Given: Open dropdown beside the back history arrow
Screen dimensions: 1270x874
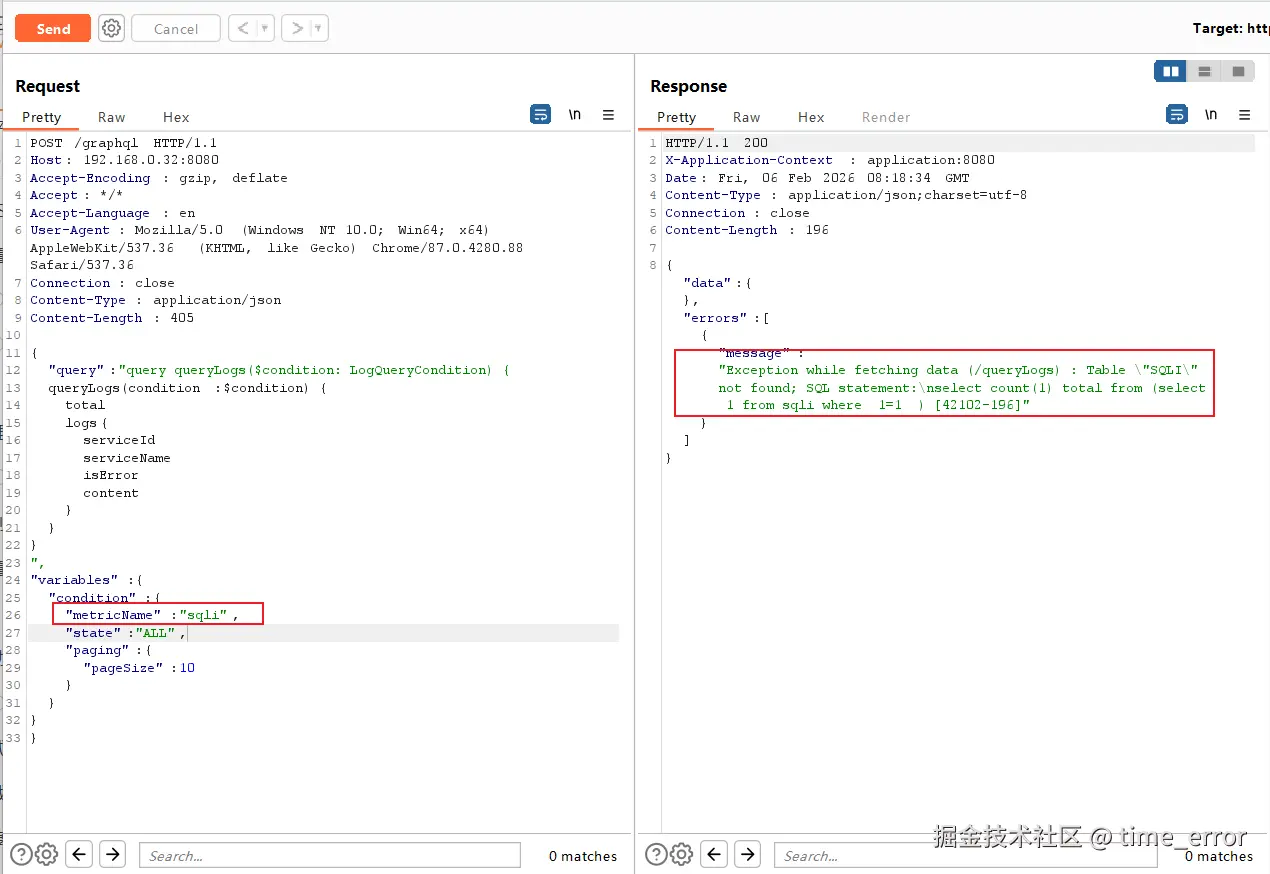Looking at the screenshot, I should point(265,28).
